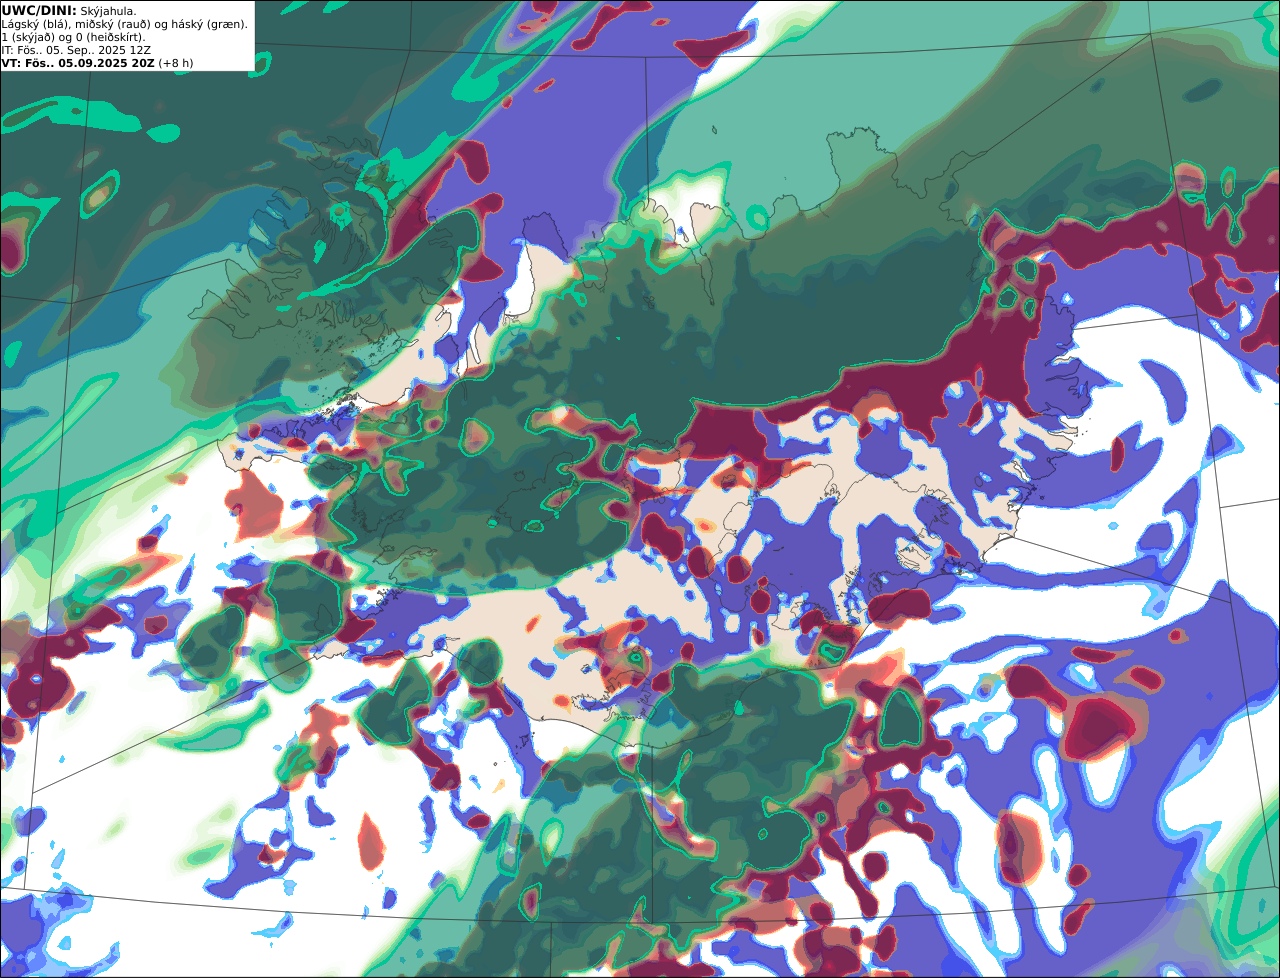Click the initial time "IT: Fös.. 05. Sep.. 2025 12Z"
This screenshot has height=978, width=1280.
point(78,49)
